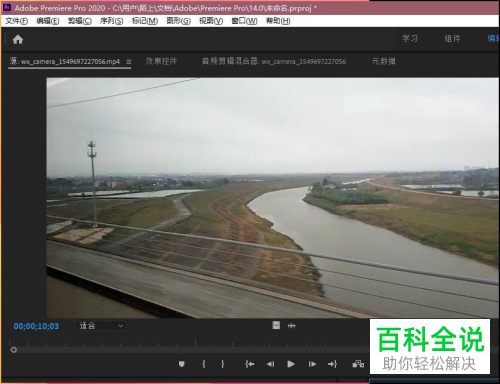Select the Source wx_camera mp4 tab

pyautogui.click(x=65, y=61)
